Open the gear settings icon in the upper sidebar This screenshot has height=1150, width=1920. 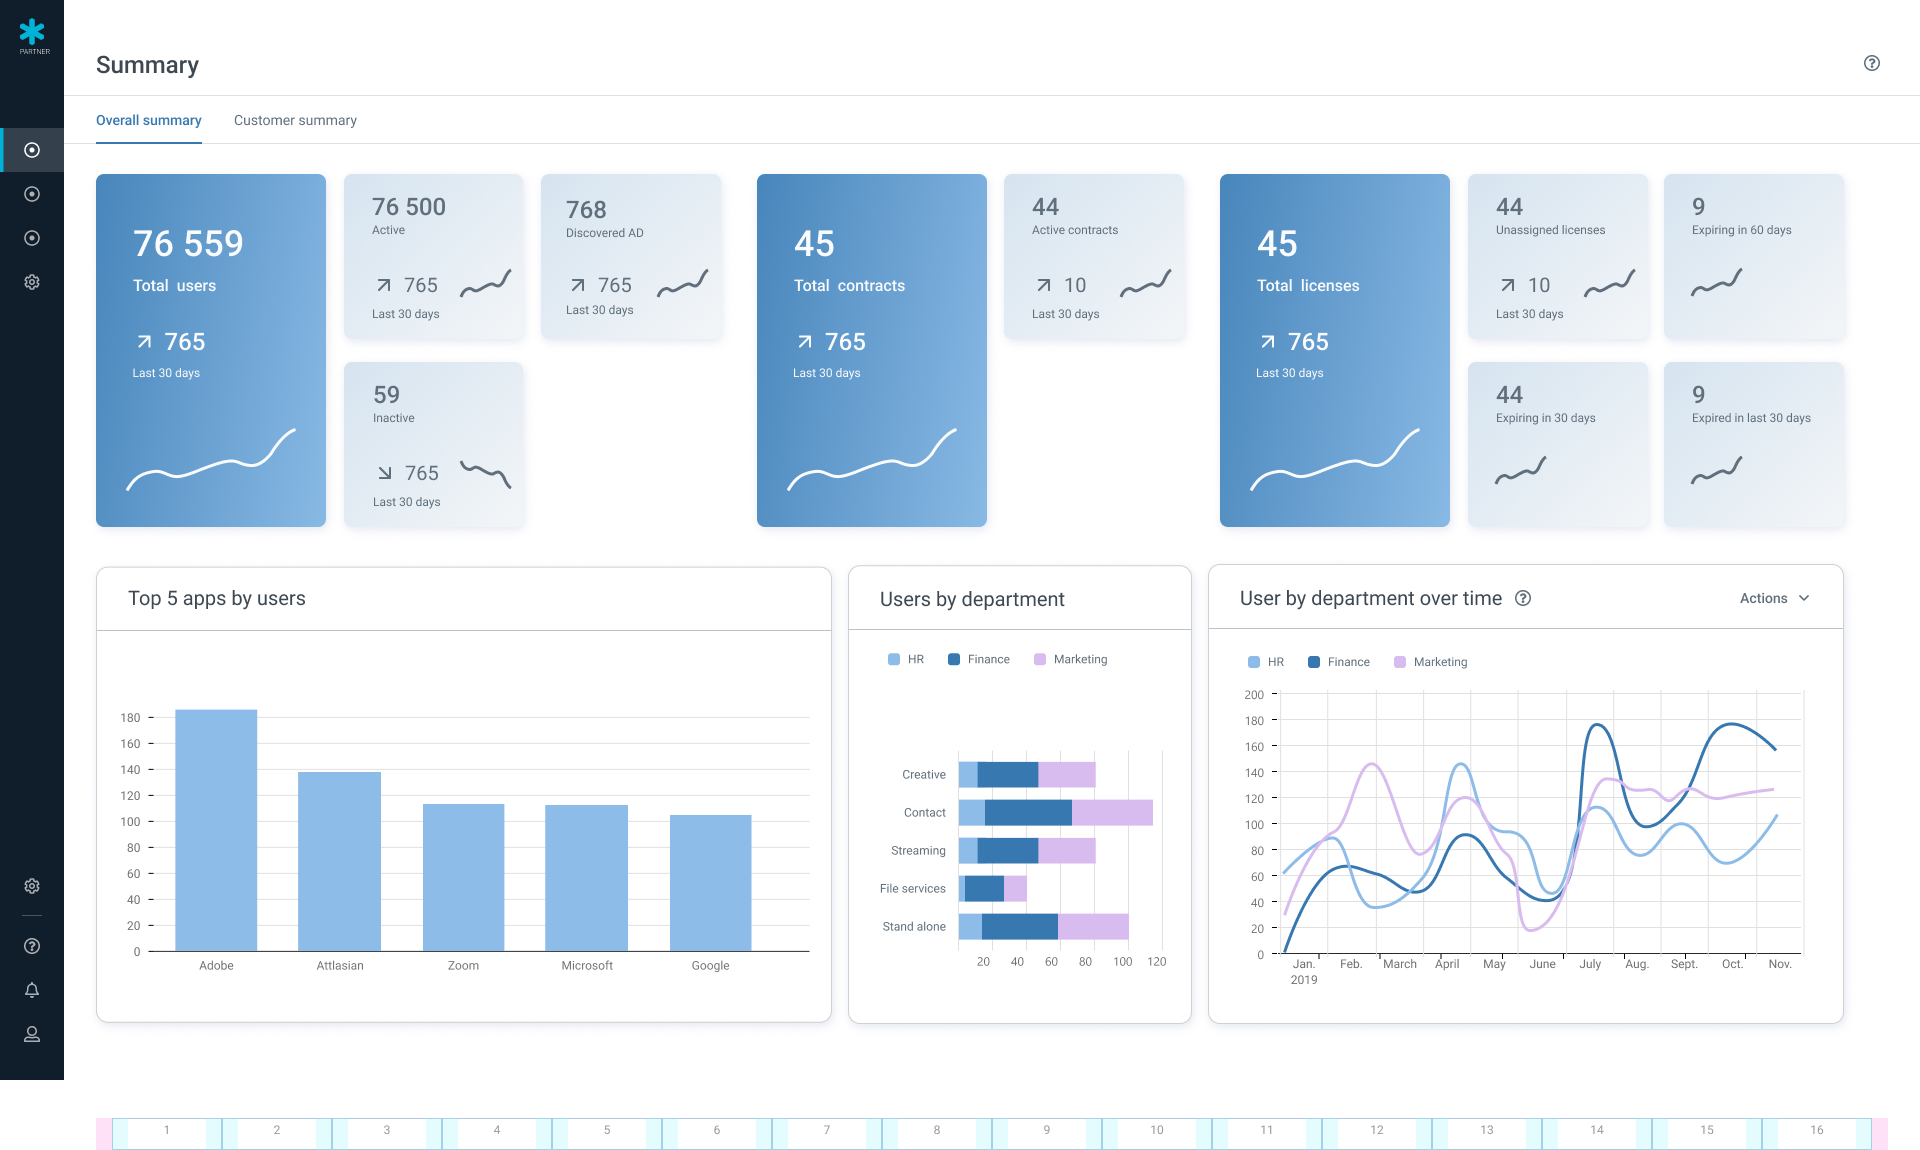(x=32, y=282)
